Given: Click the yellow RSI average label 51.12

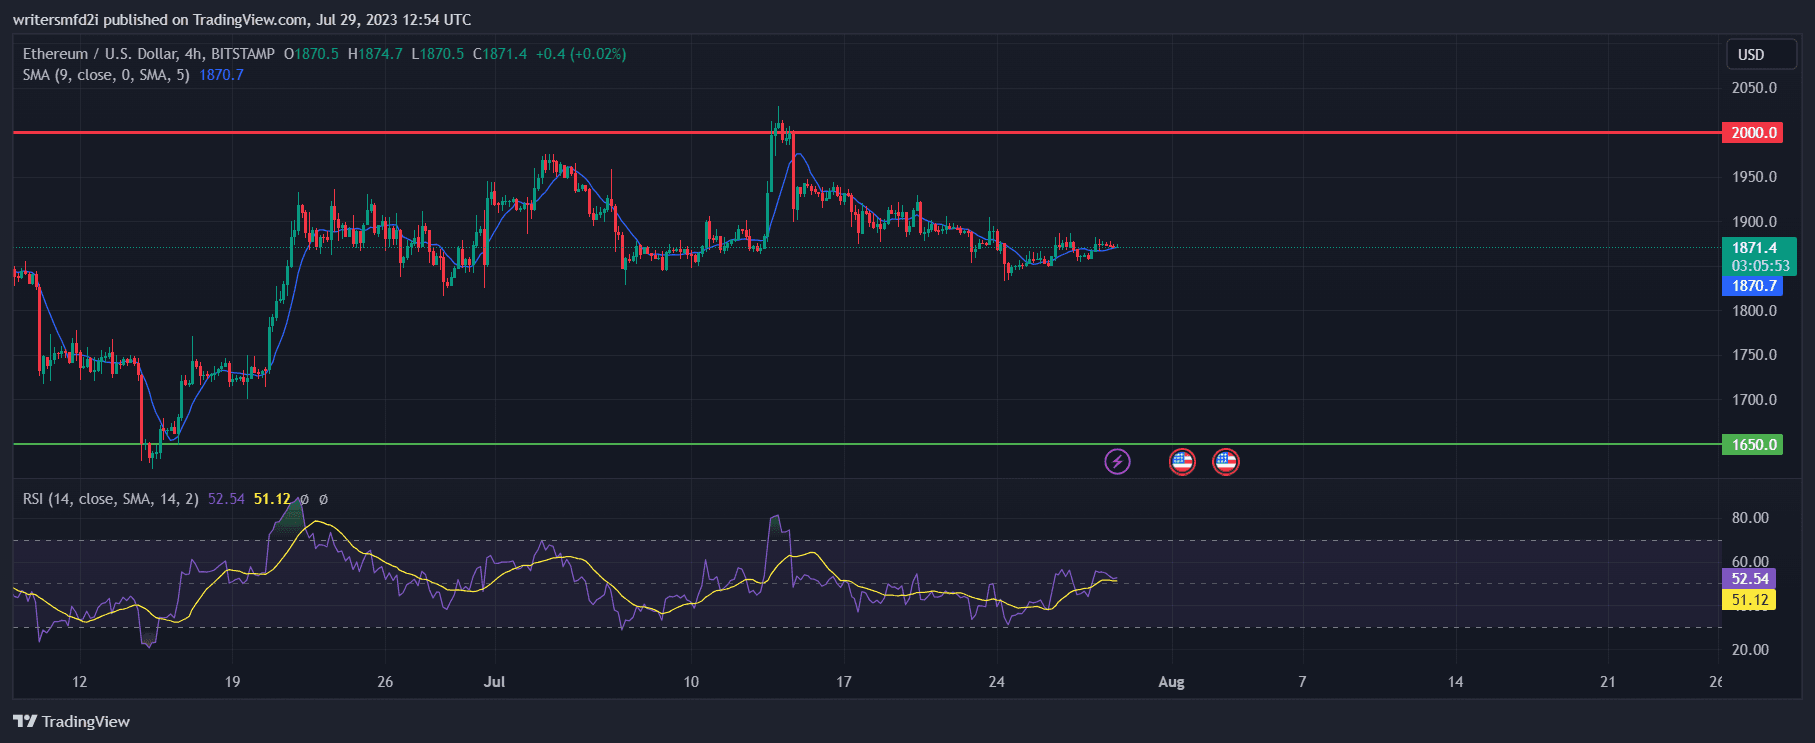Looking at the screenshot, I should tap(1749, 600).
